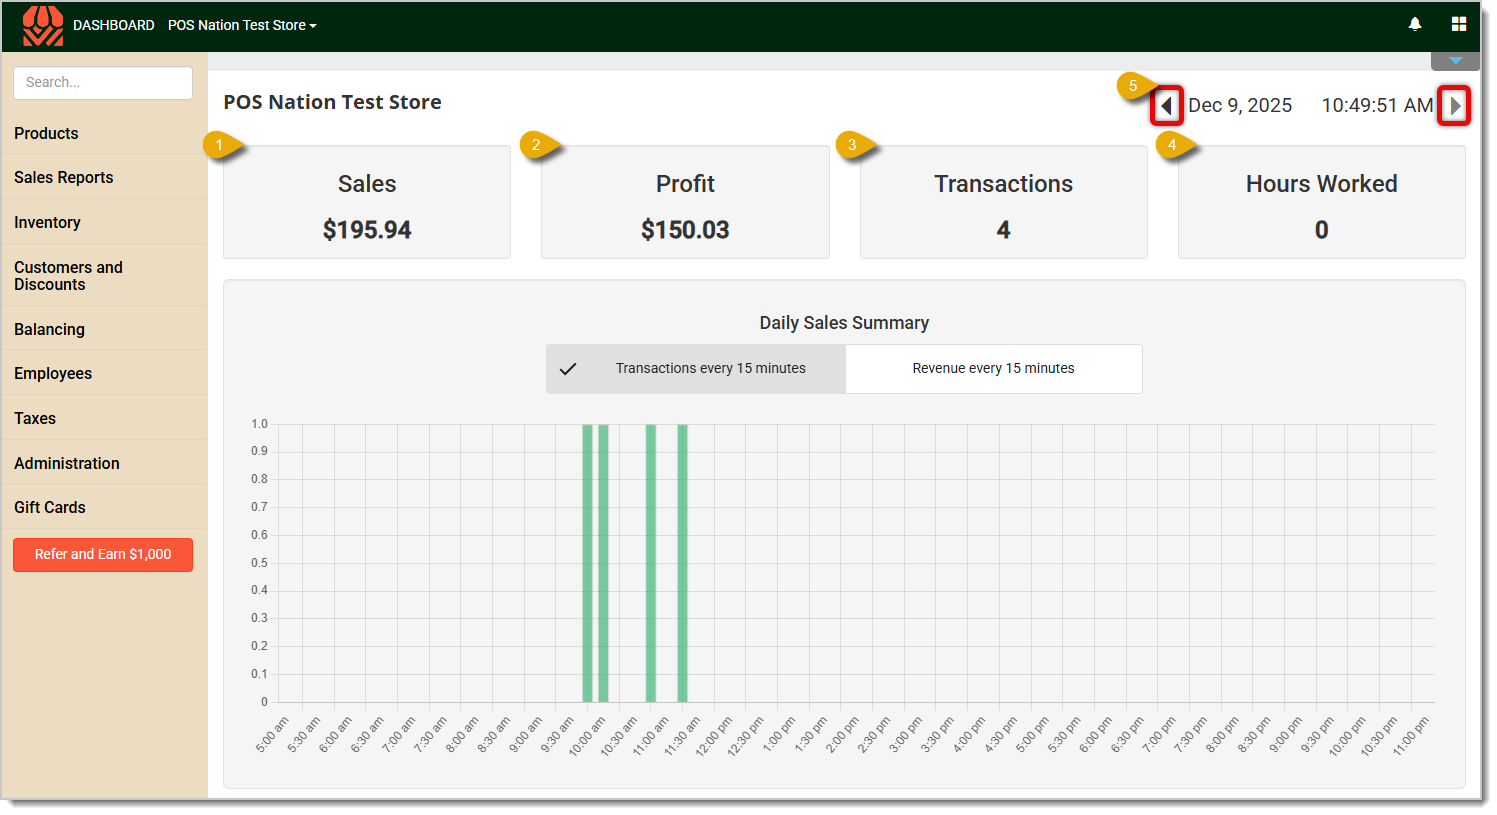The width and height of the screenshot is (1497, 815).
Task: Open the POS Nation Test Store dropdown
Action: (x=242, y=25)
